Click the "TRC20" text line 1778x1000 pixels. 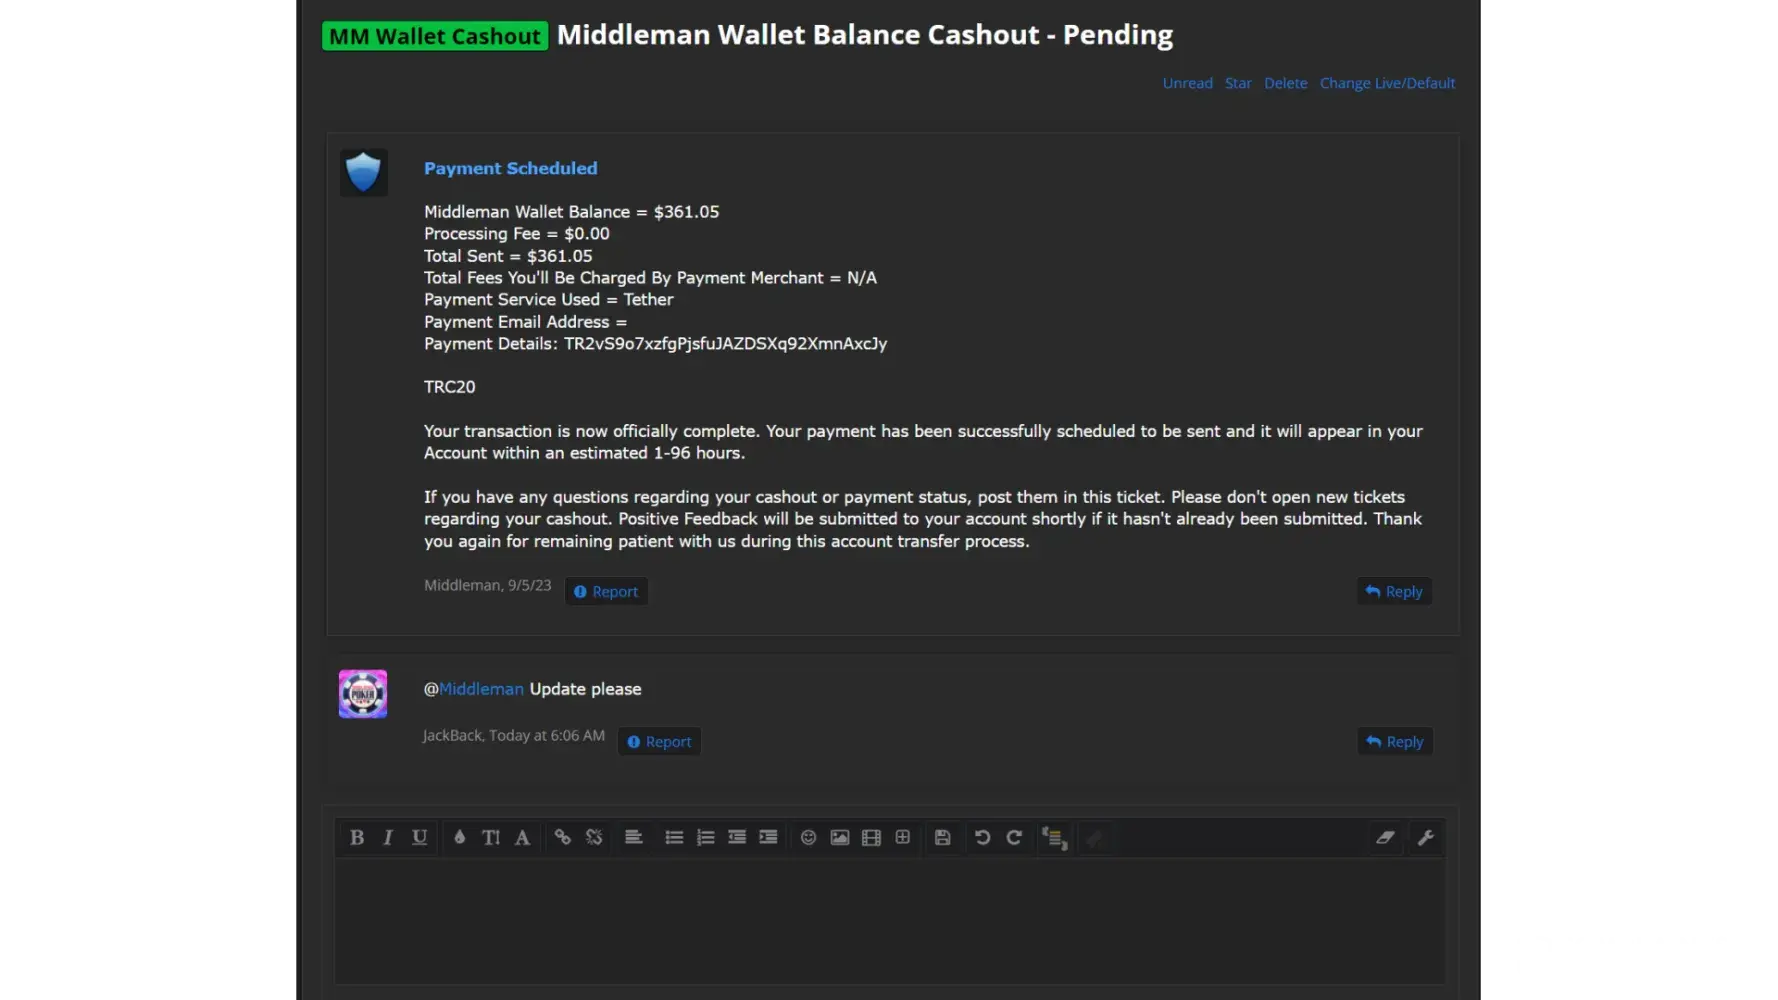(450, 387)
